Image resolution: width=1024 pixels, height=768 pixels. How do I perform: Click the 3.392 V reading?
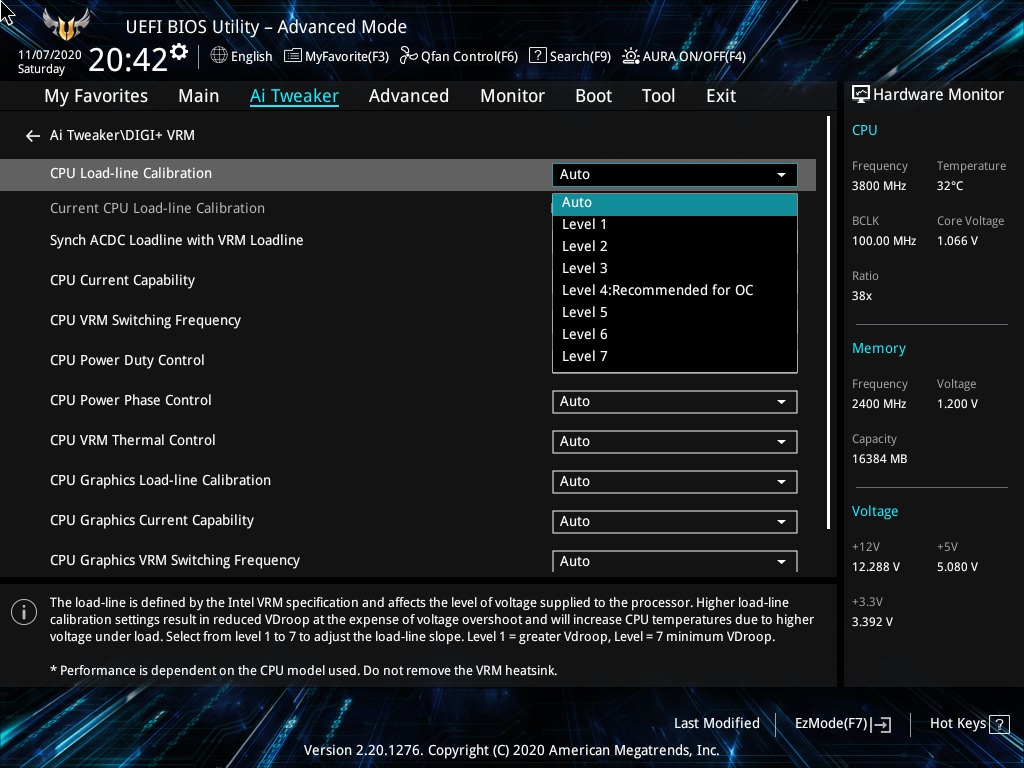tap(872, 622)
